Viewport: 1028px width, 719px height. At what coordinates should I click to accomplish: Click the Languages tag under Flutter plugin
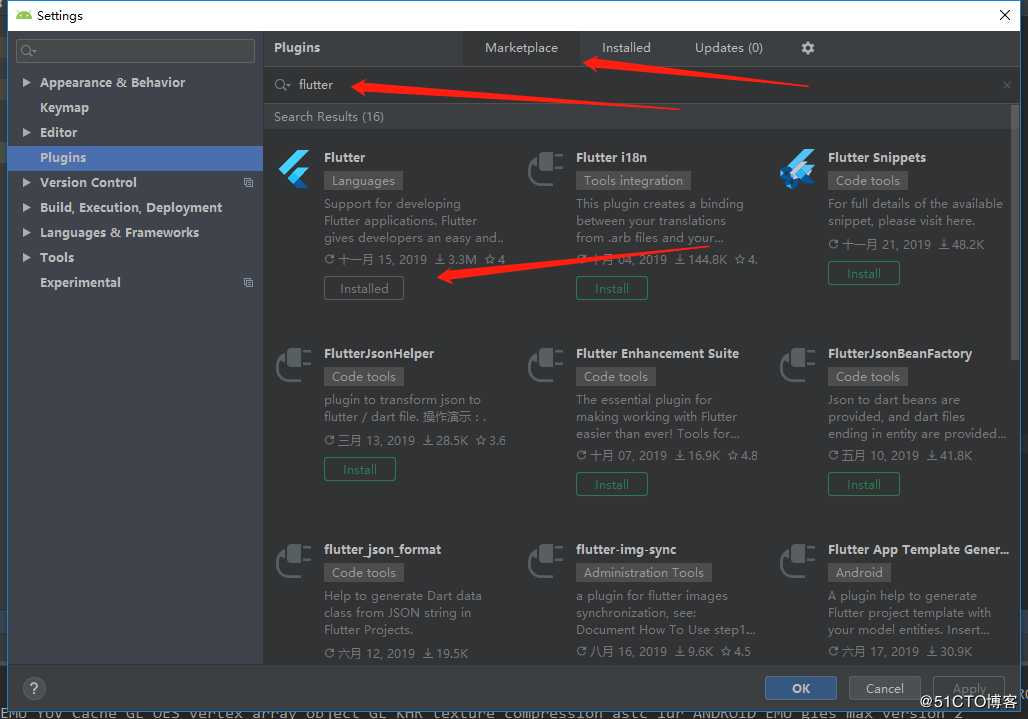click(363, 180)
